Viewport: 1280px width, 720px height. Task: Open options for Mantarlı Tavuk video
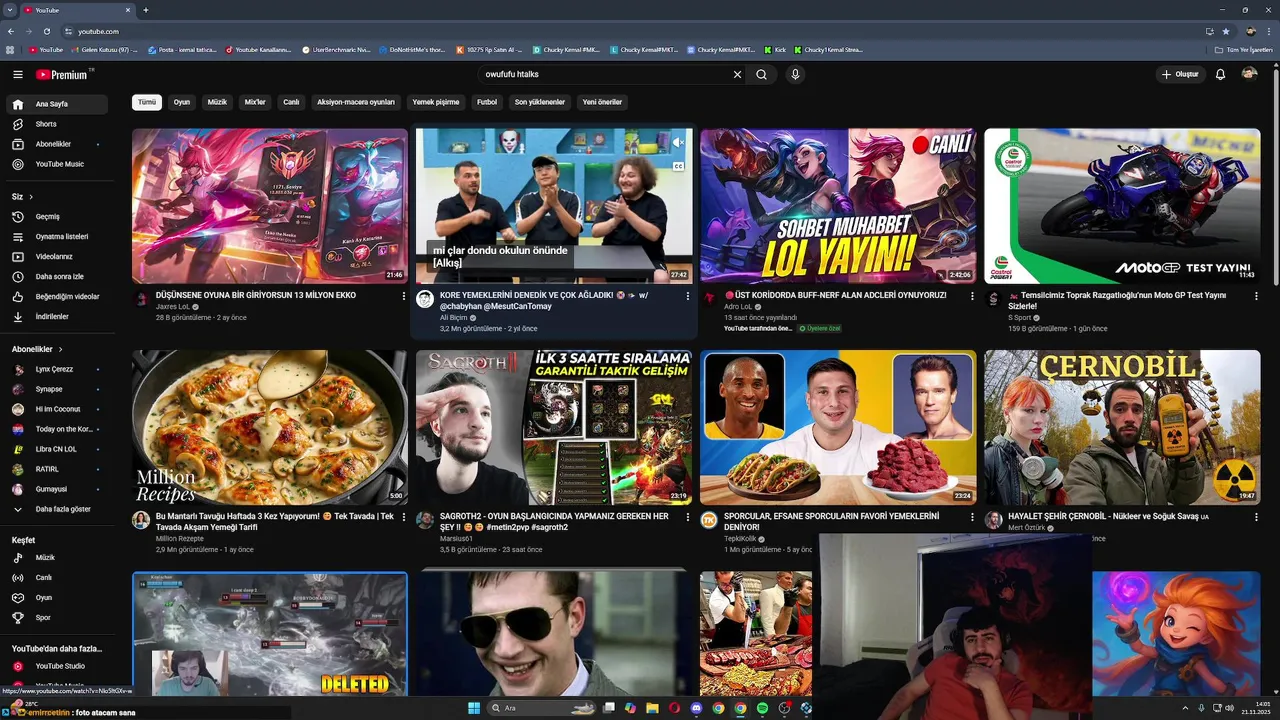[x=403, y=518]
